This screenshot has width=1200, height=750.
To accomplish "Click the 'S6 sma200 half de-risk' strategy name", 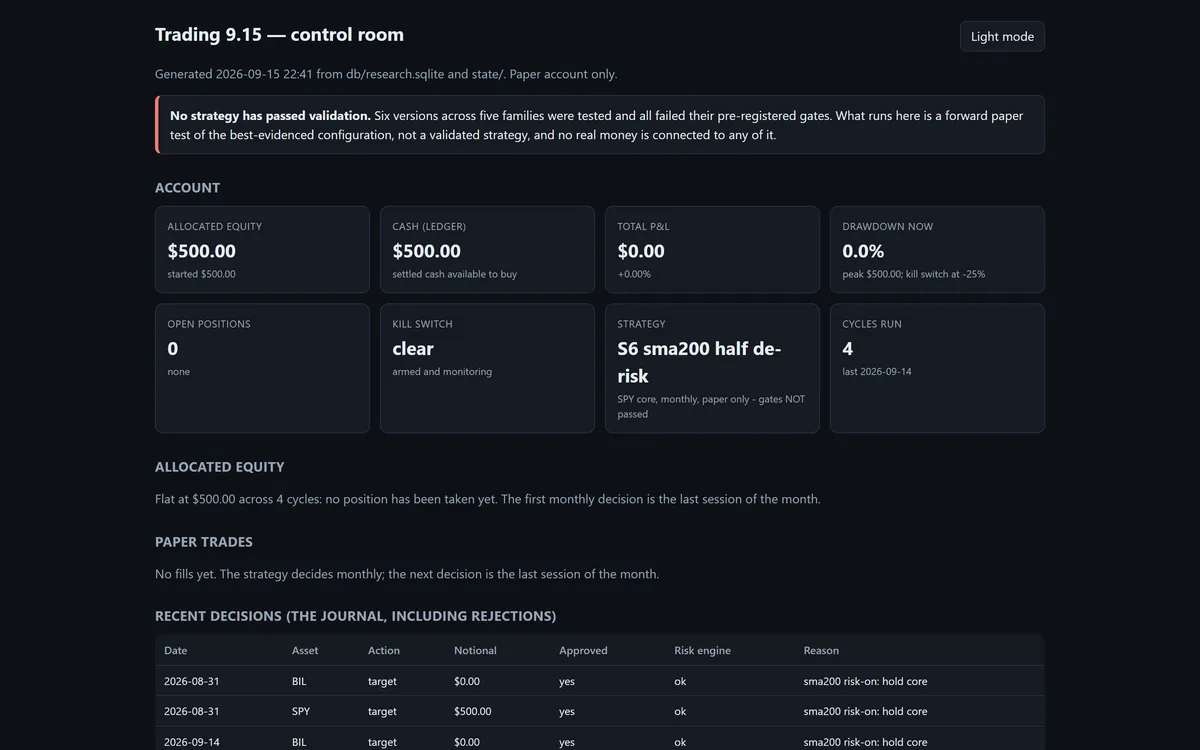I will (699, 362).
